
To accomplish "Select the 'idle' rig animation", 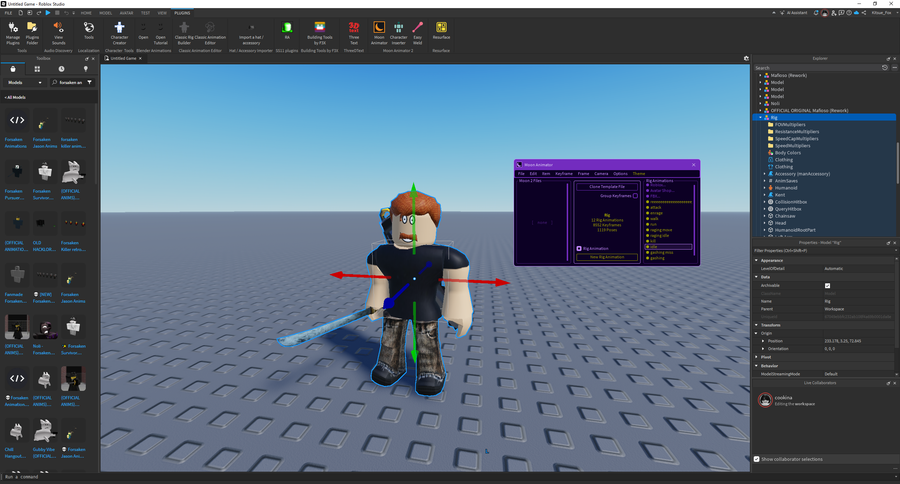I will pyautogui.click(x=669, y=247).
